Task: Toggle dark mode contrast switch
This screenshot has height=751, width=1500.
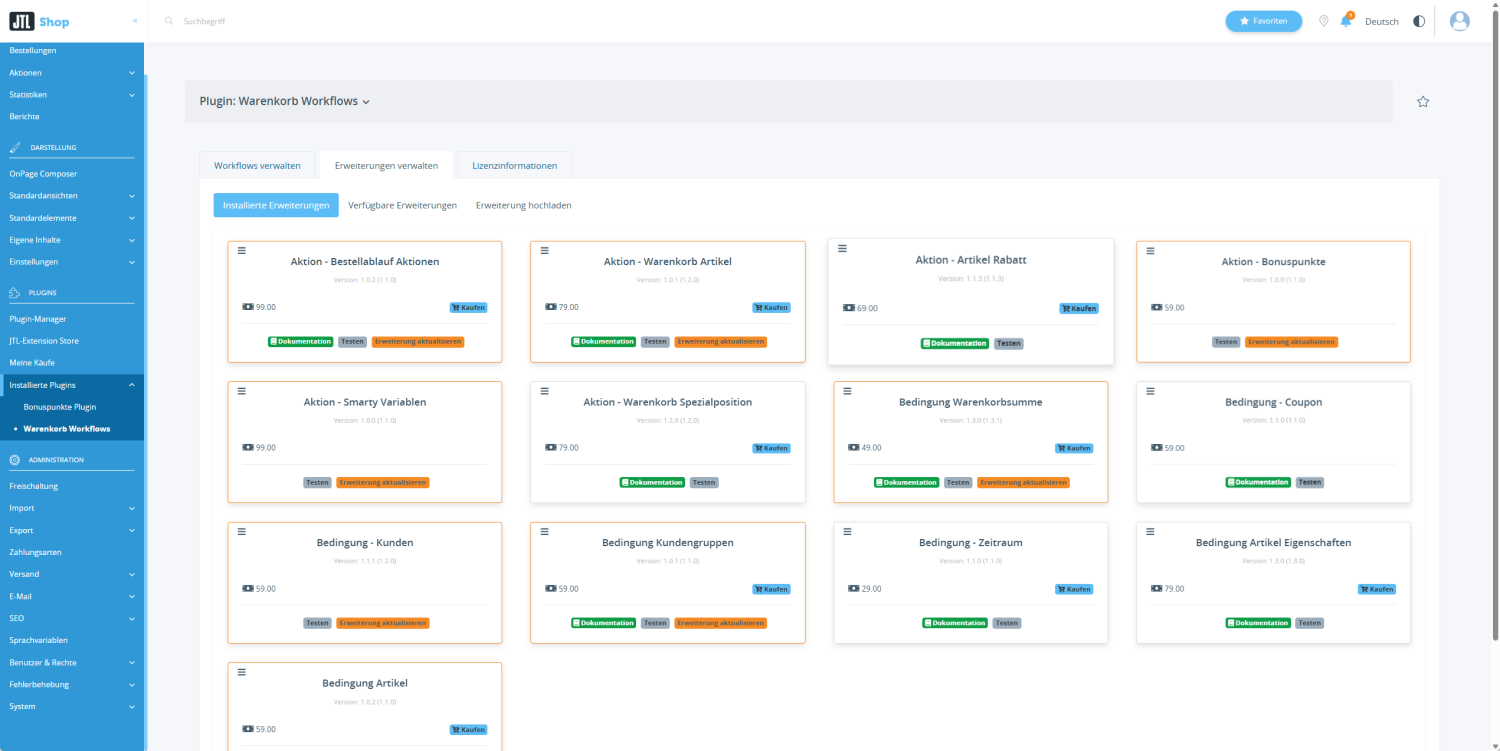Action: [1418, 21]
